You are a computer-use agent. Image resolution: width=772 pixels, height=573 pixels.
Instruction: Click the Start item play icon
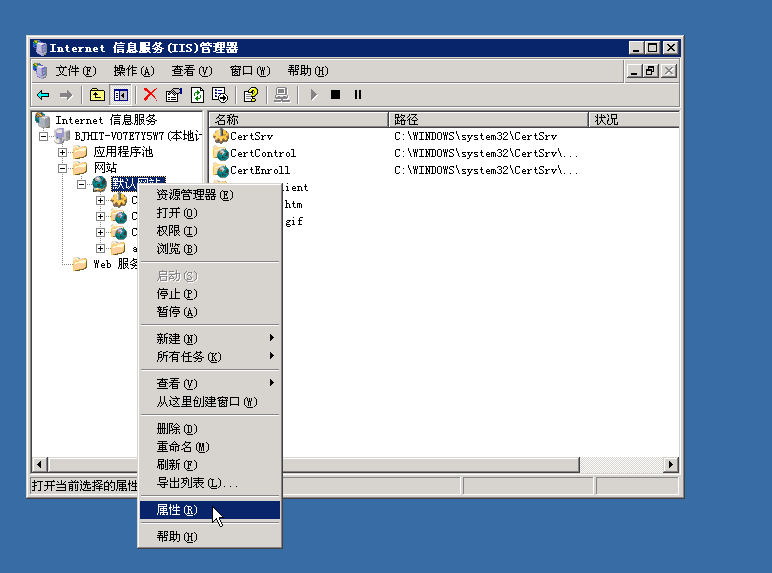tap(314, 95)
